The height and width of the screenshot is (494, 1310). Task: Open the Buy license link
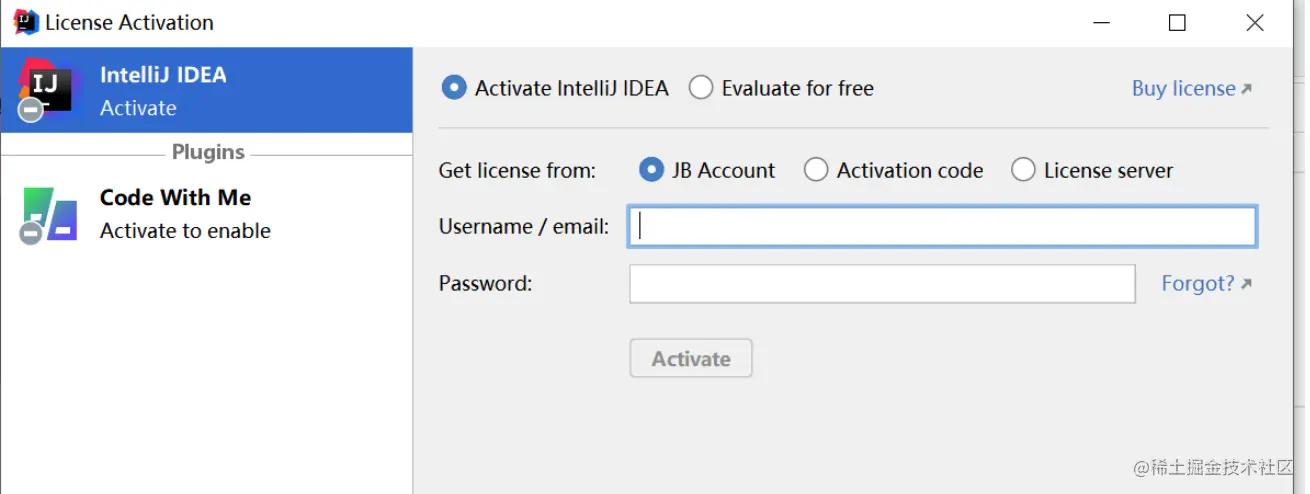click(x=1183, y=89)
